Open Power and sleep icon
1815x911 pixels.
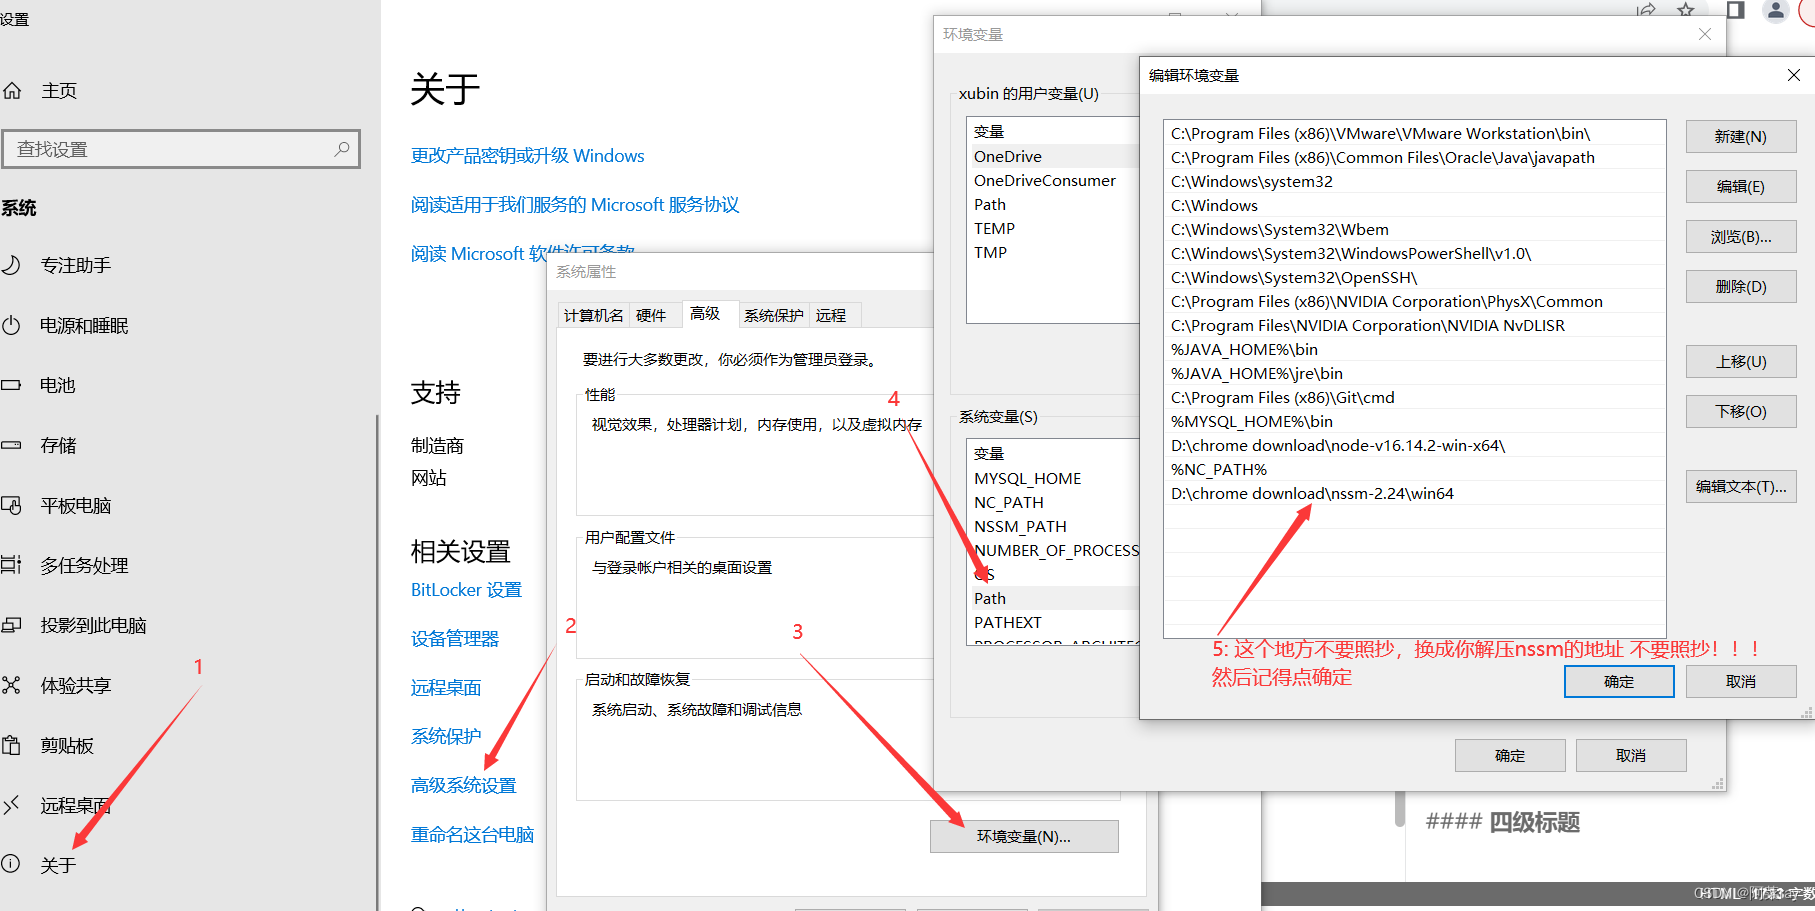(x=11, y=325)
